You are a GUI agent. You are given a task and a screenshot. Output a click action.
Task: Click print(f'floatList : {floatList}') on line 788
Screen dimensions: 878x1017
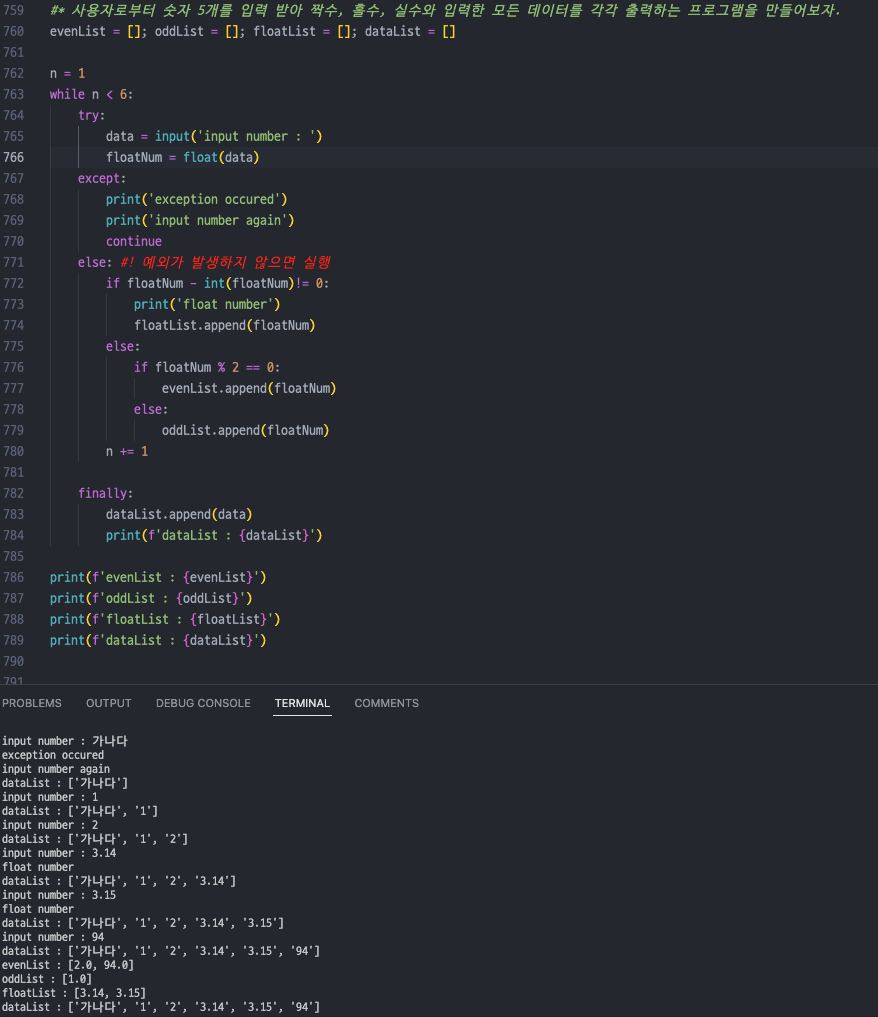(x=165, y=619)
